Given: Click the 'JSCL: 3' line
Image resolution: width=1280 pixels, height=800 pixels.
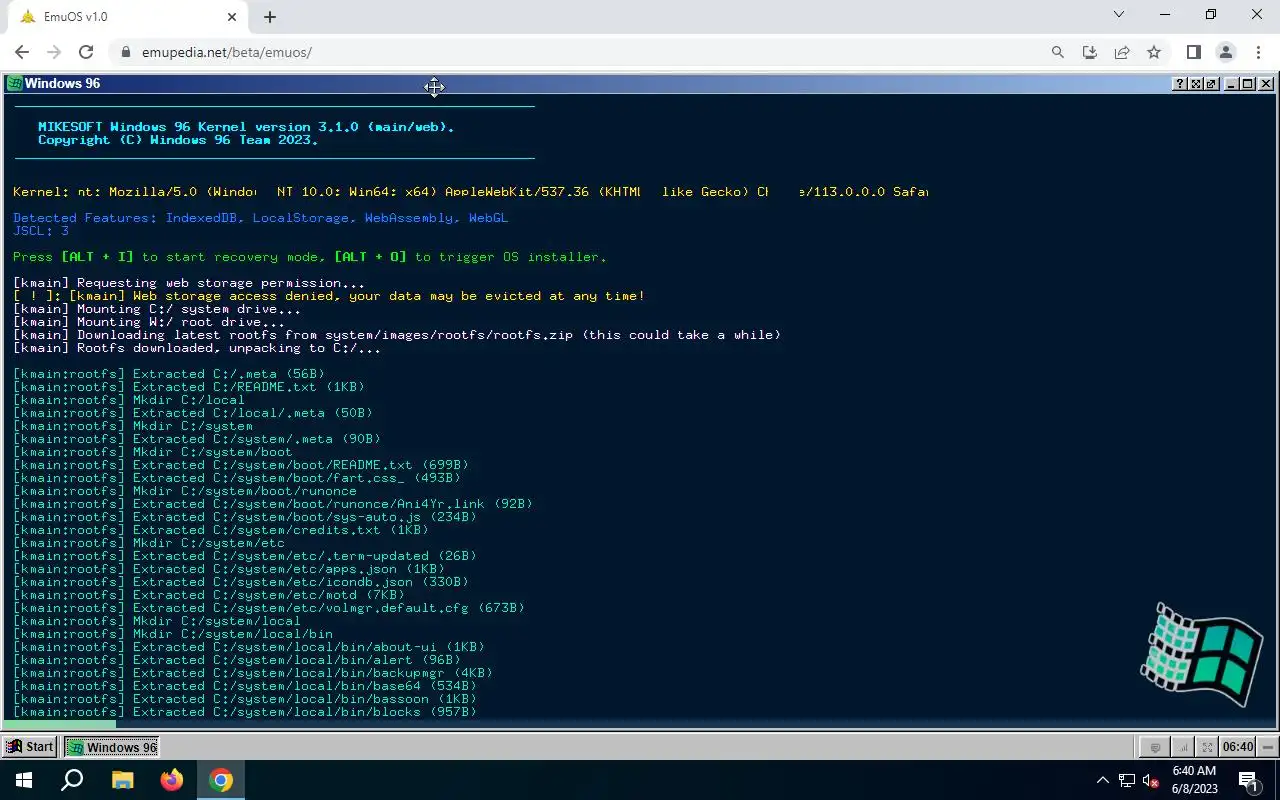Looking at the screenshot, I should (x=41, y=231).
